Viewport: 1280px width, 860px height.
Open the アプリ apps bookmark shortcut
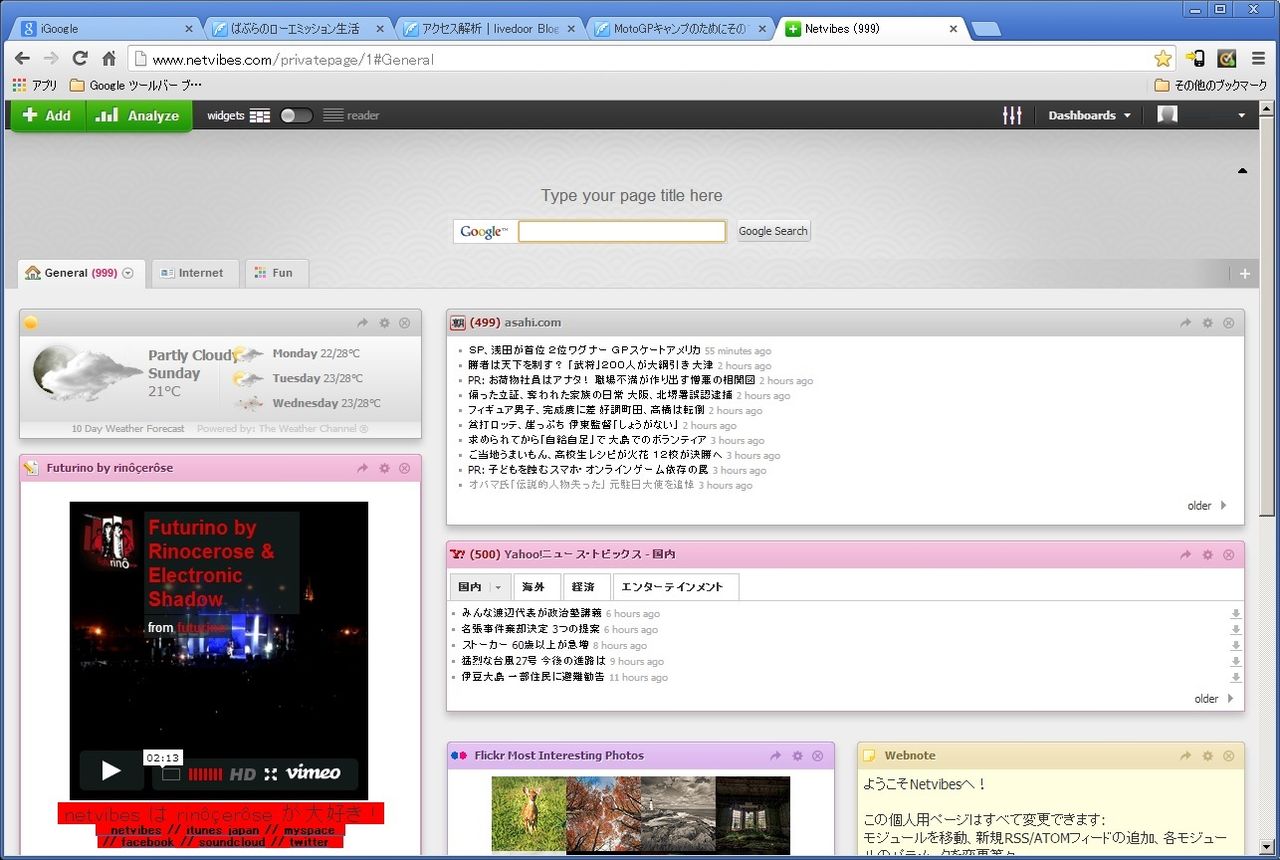click(35, 86)
